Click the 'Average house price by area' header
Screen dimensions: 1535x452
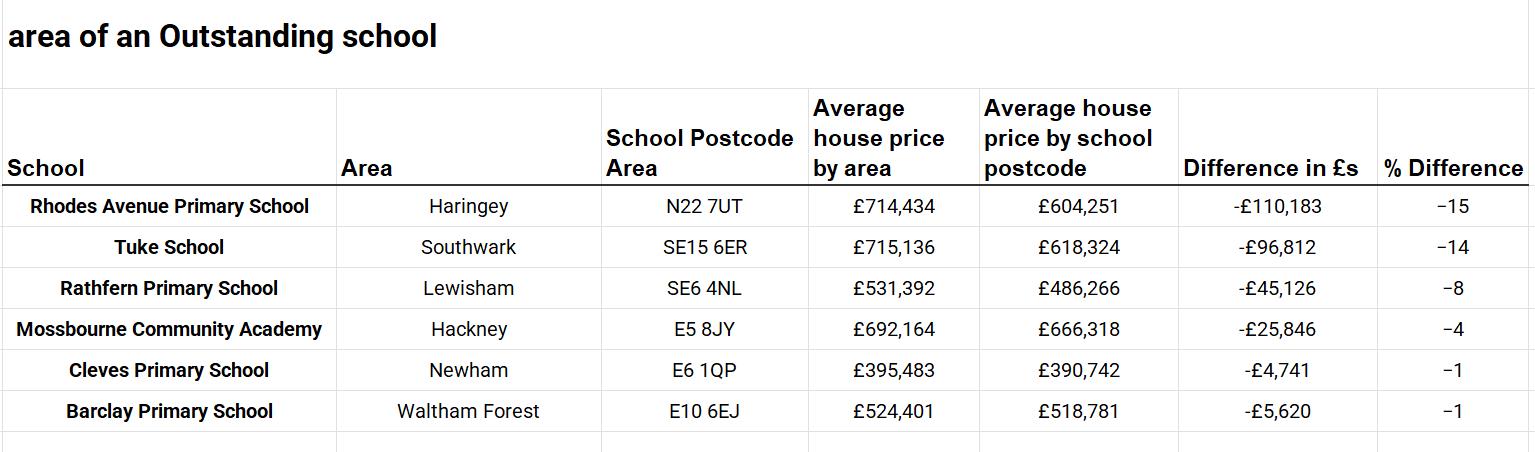[878, 138]
